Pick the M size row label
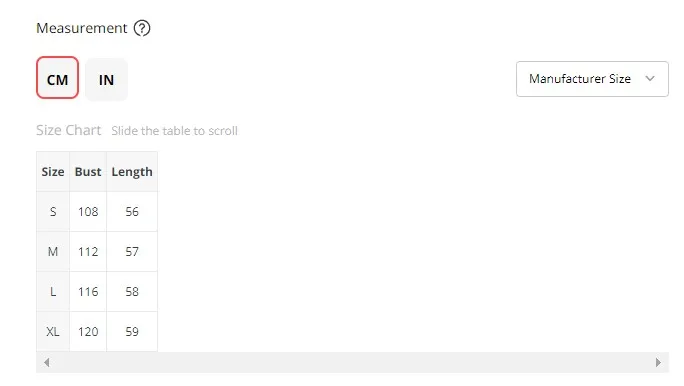 tap(53, 252)
